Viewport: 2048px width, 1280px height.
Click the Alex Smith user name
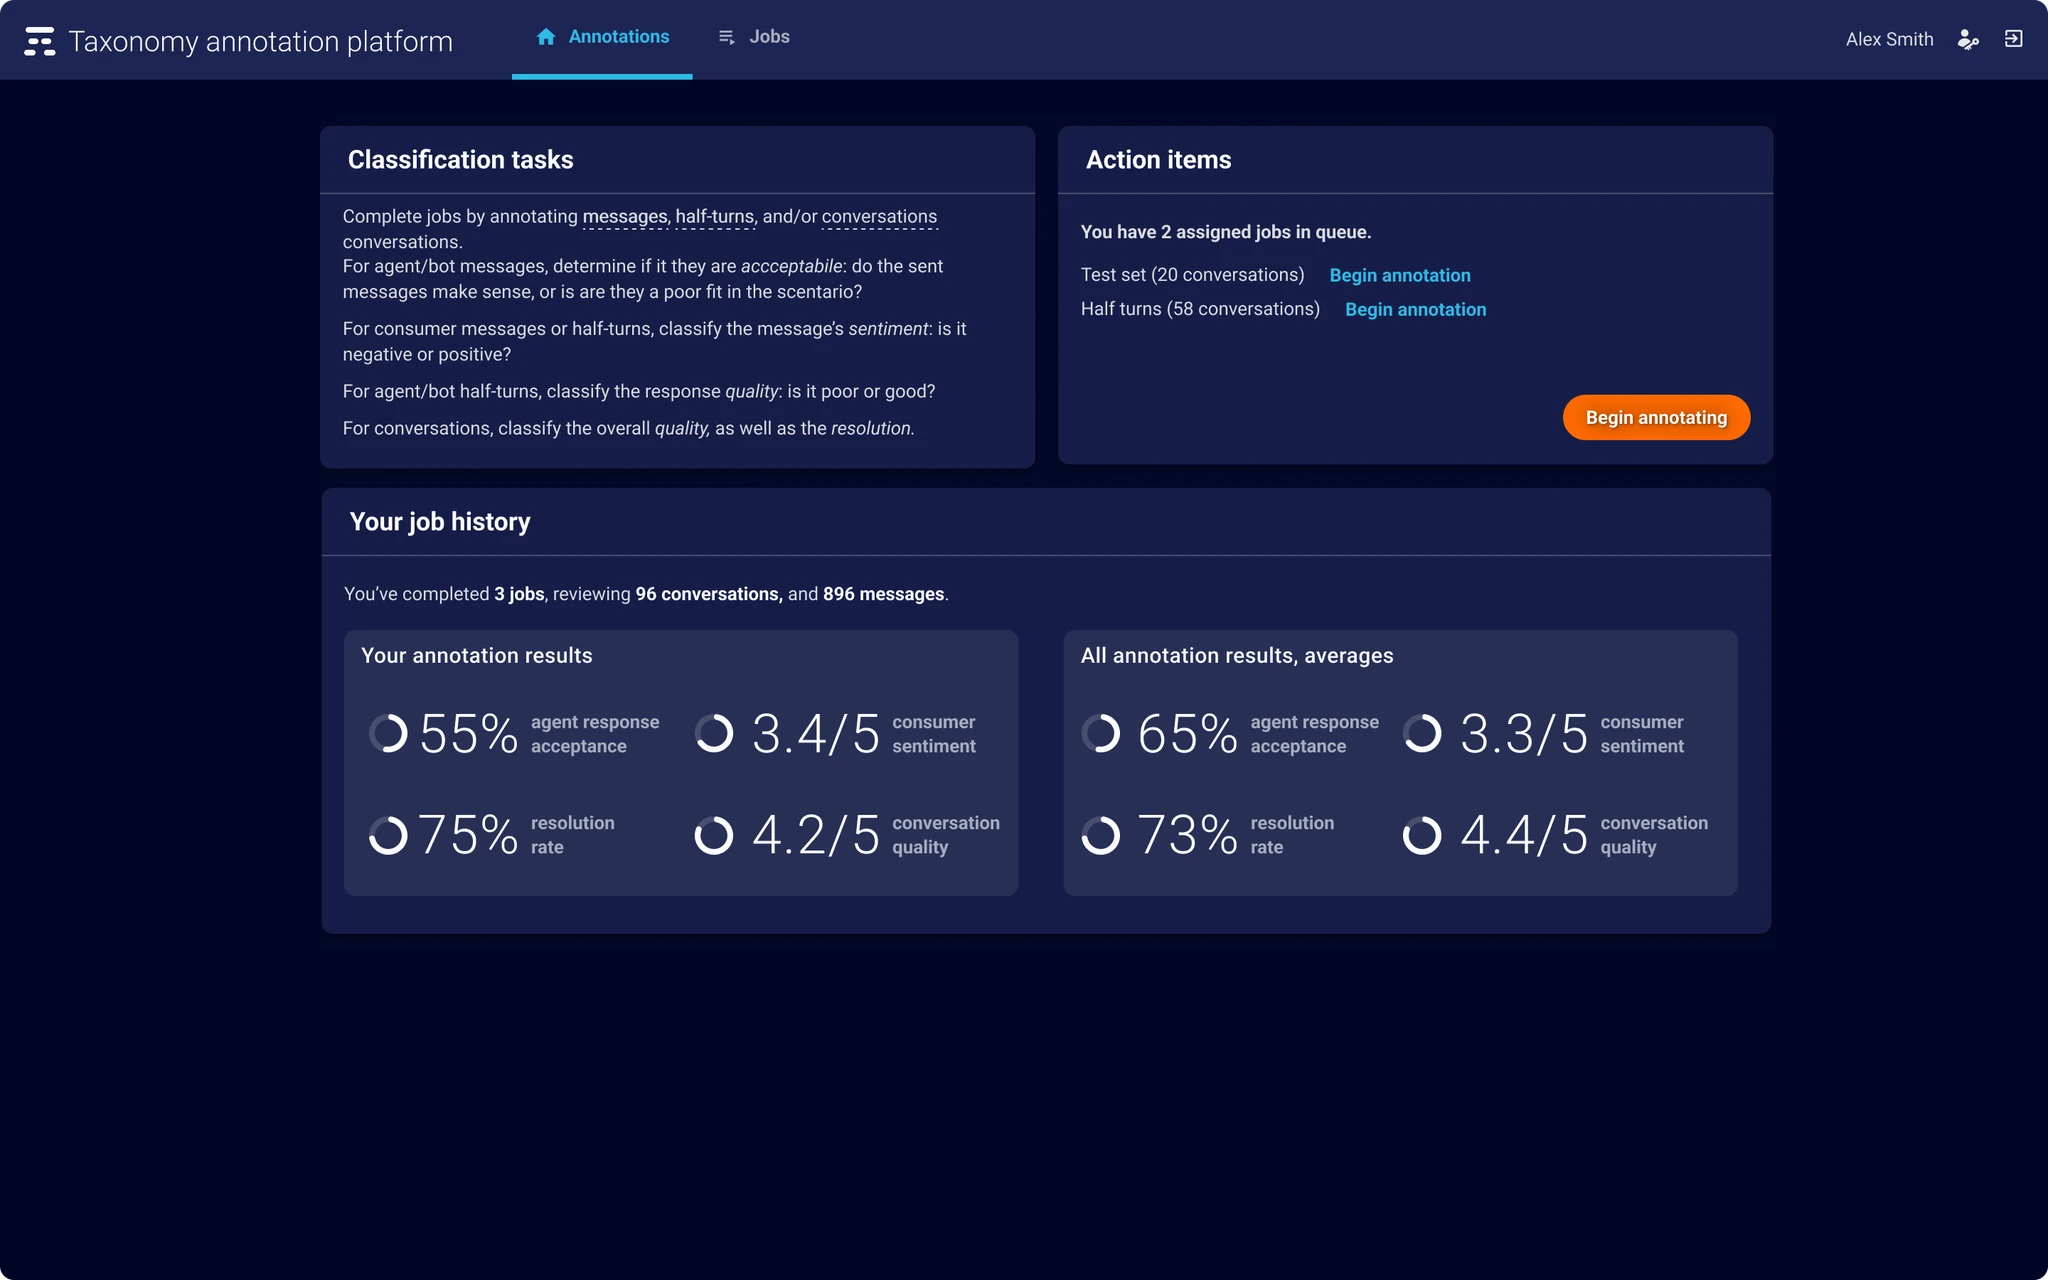coord(1889,39)
